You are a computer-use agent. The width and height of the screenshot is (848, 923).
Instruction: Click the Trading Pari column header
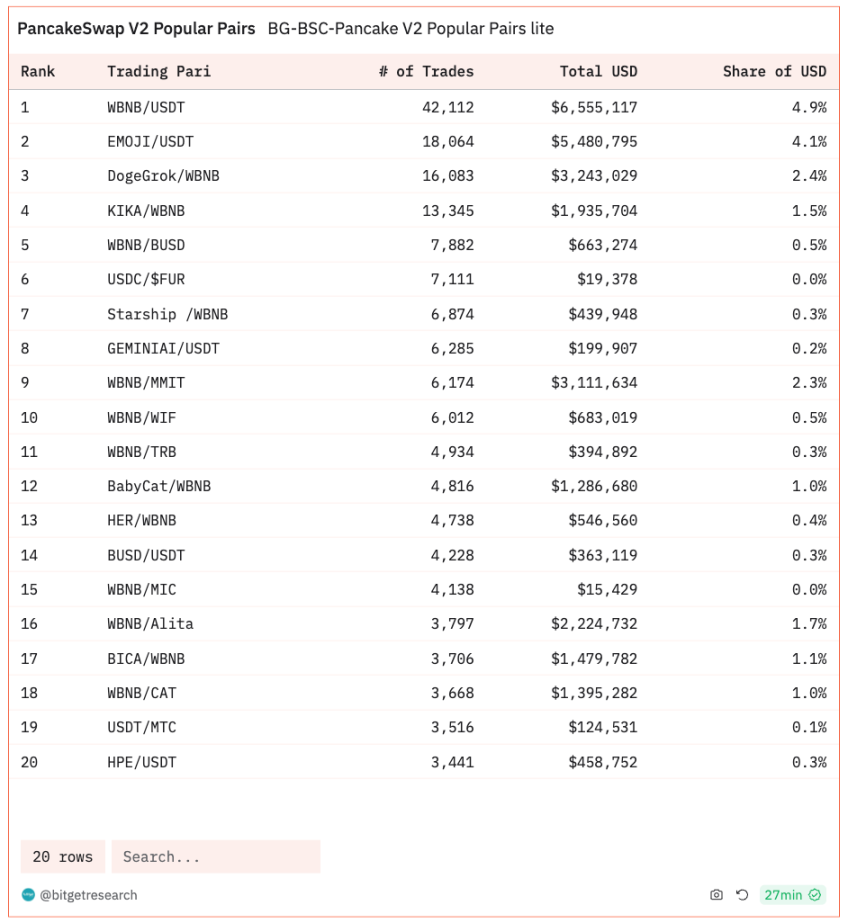pos(159,71)
